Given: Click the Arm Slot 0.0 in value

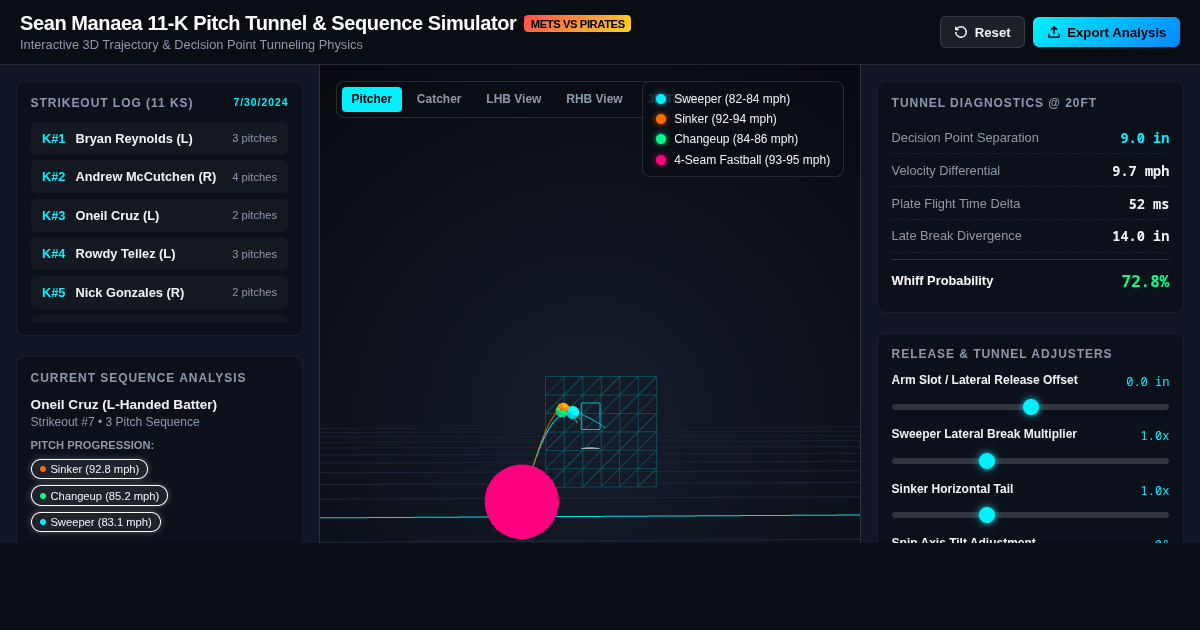Looking at the screenshot, I should pyautogui.click(x=1148, y=382).
